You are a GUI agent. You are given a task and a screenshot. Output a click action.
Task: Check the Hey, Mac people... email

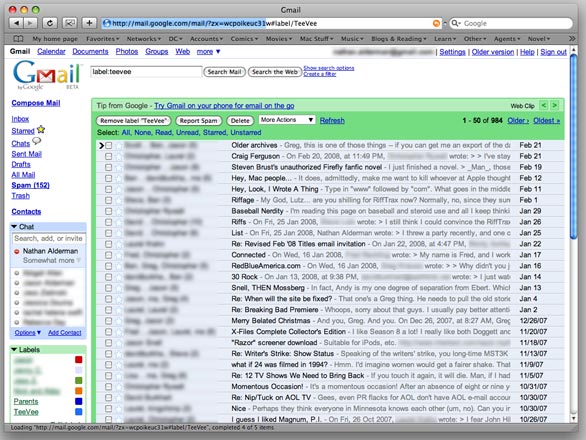tap(109, 178)
